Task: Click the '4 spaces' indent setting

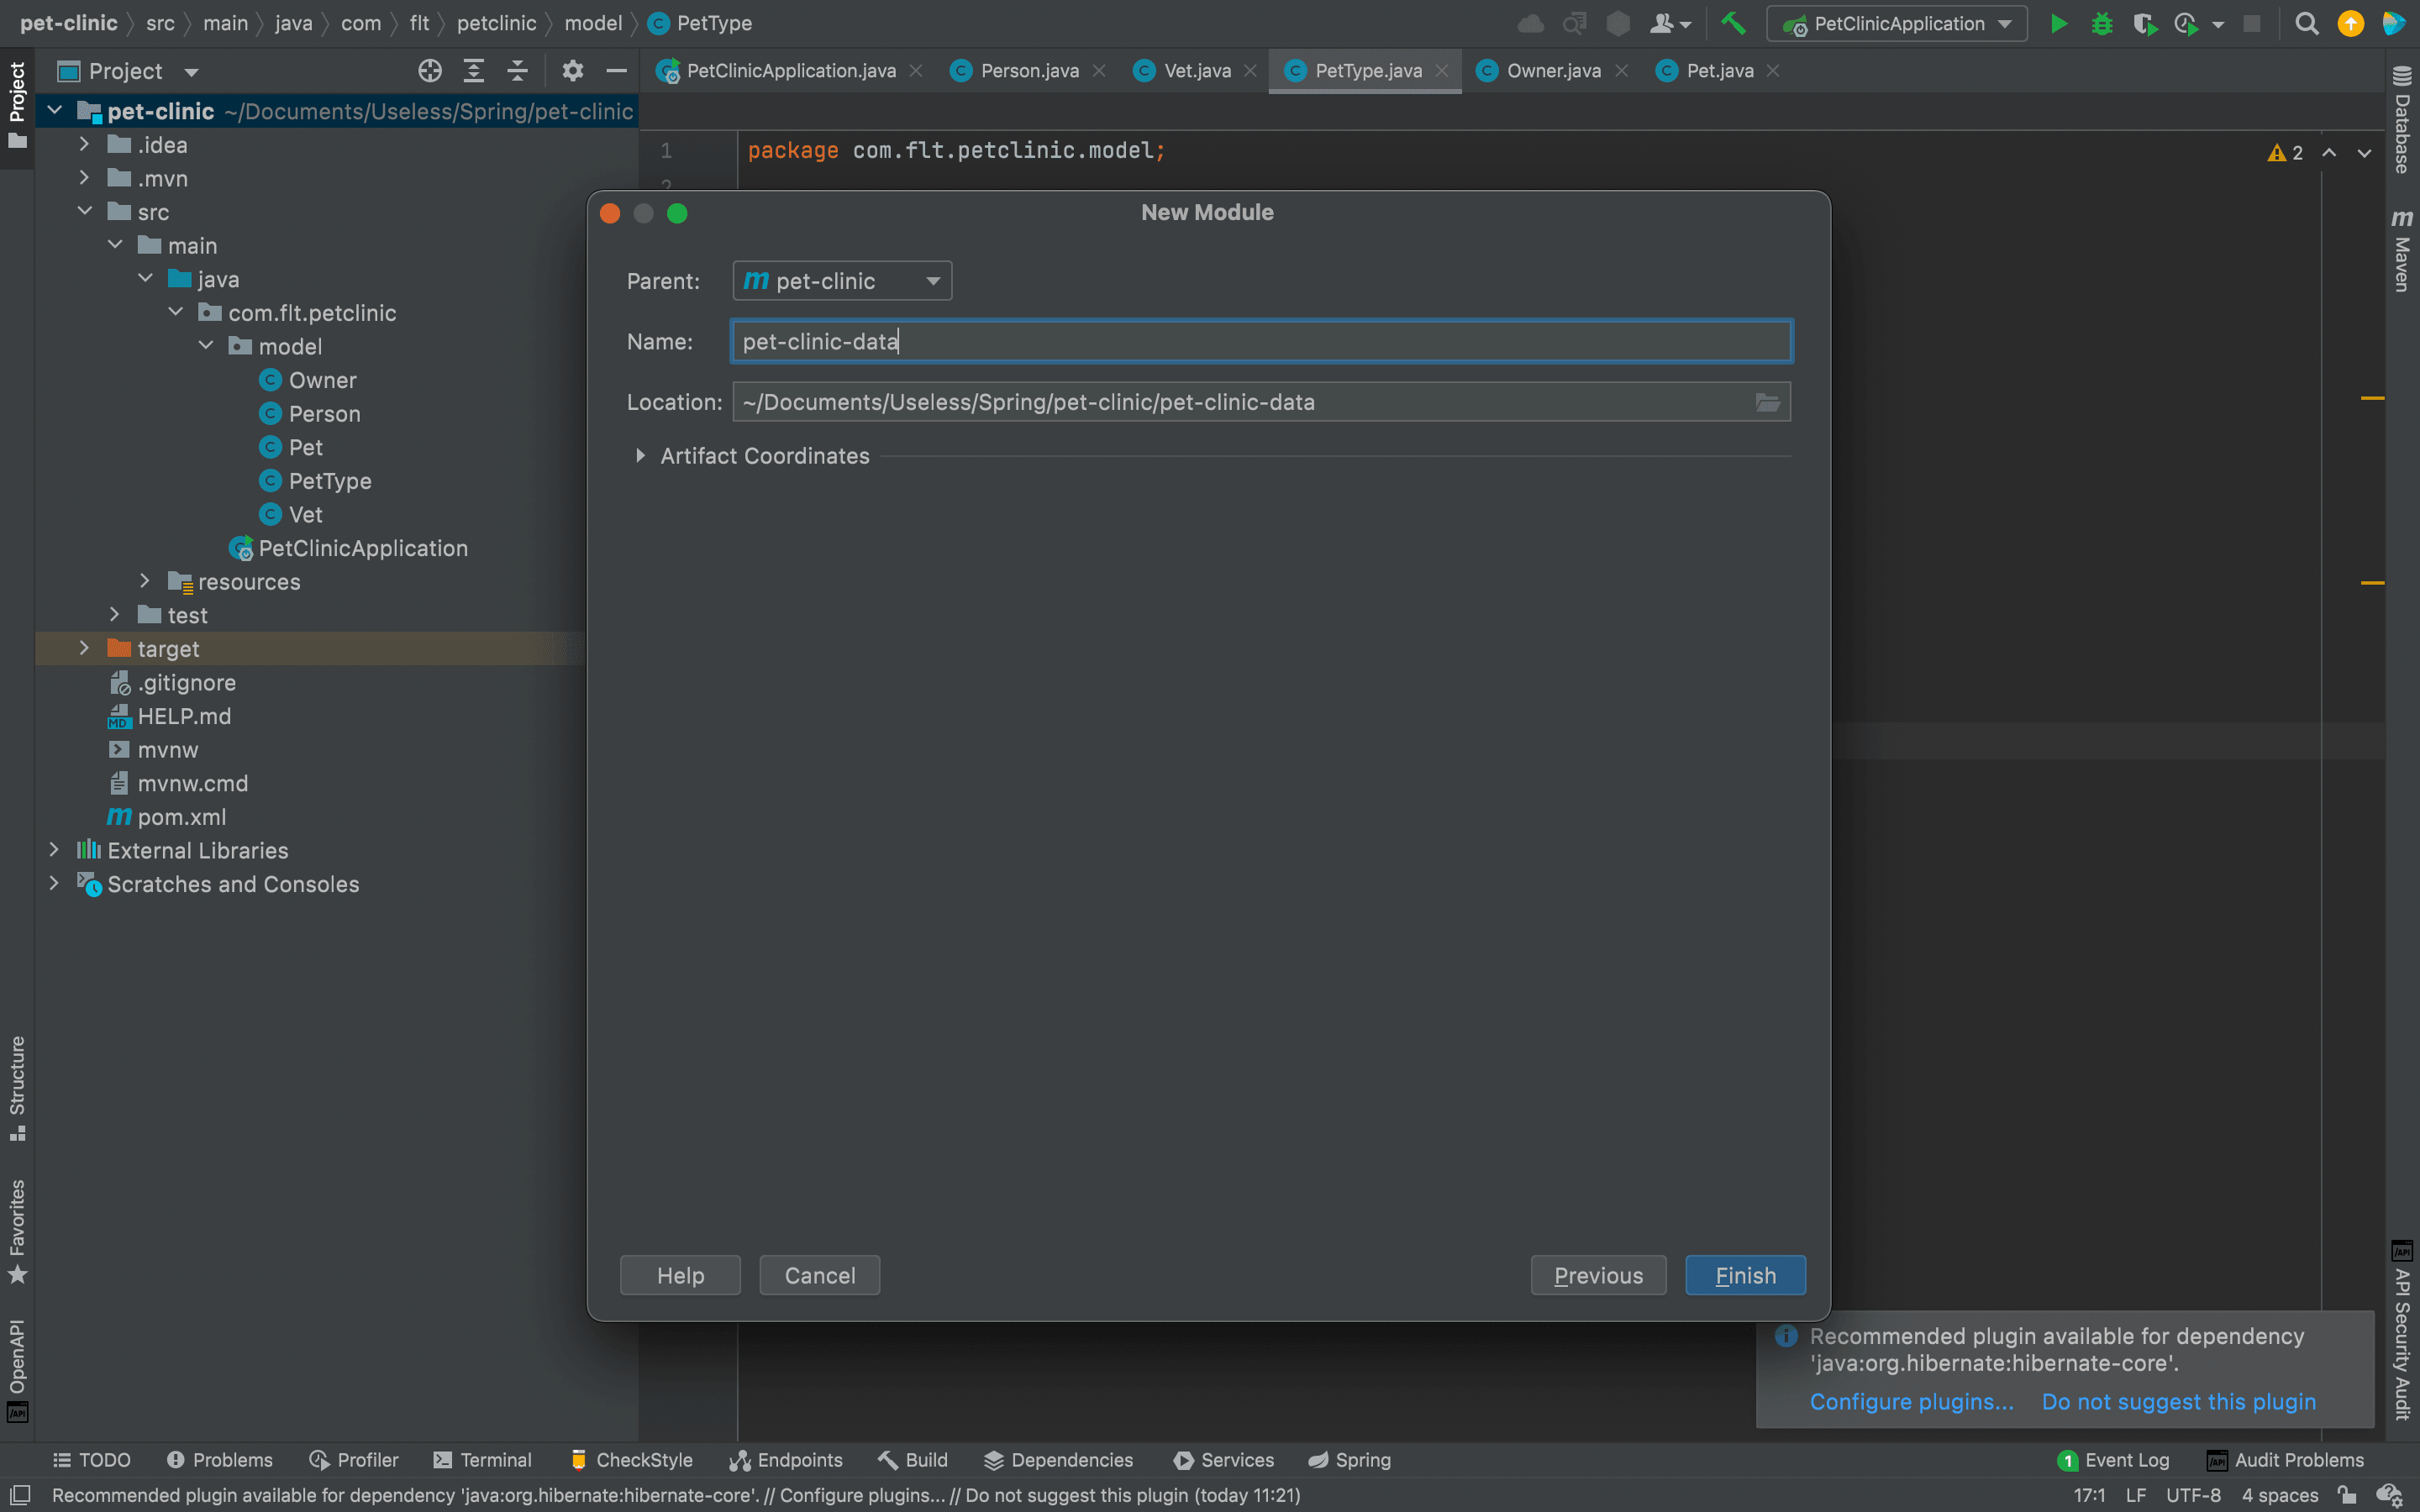Action: click(2279, 1495)
